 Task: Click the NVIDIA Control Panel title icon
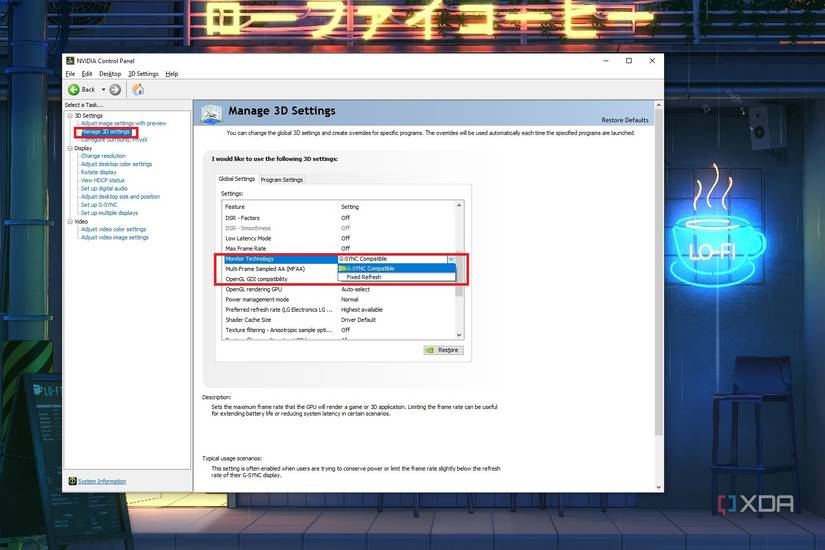tap(70, 61)
